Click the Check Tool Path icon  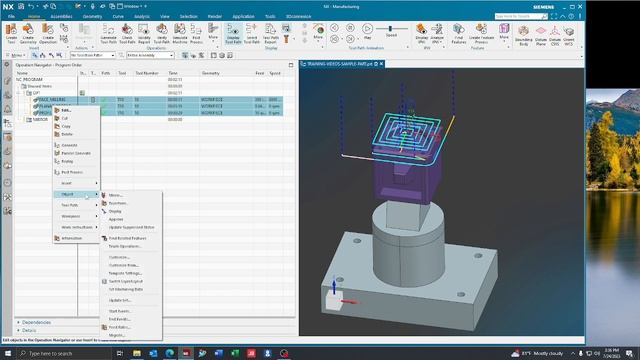coord(127,33)
